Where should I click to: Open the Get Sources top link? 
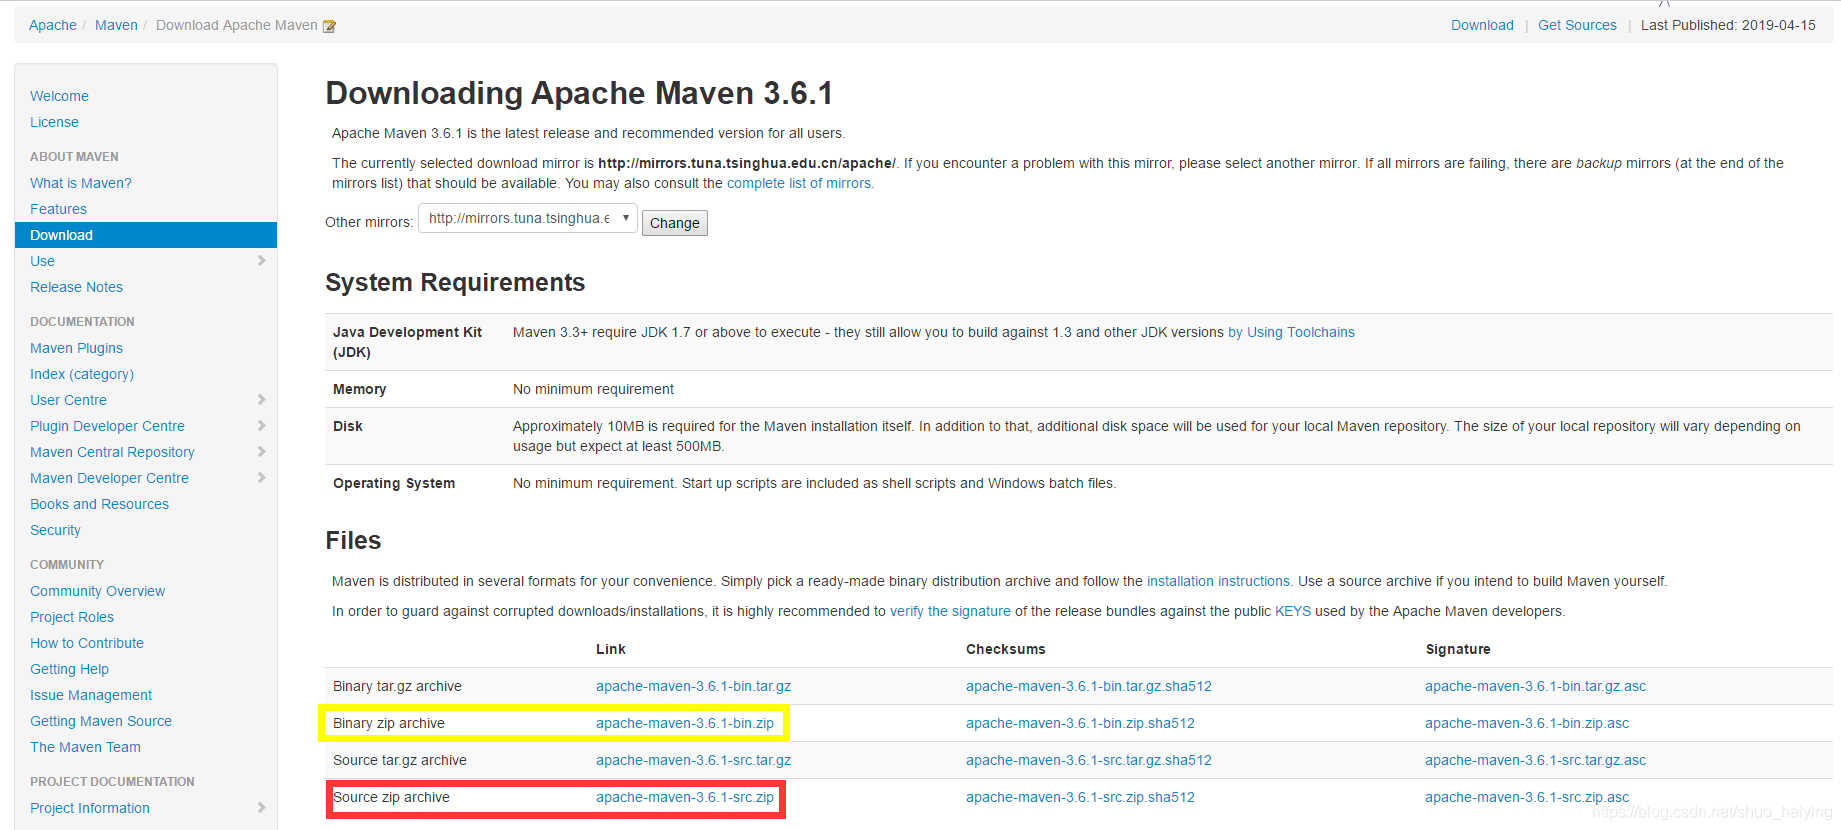(1577, 25)
